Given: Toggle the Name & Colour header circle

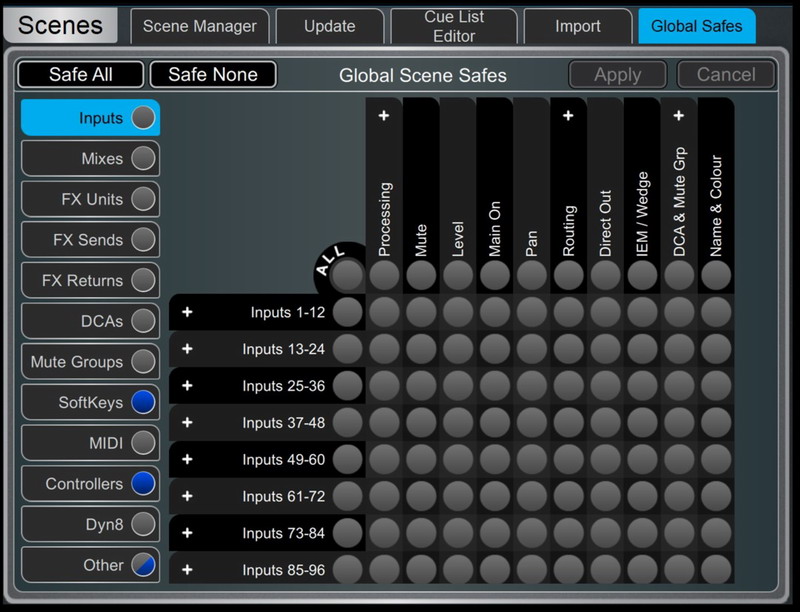Looking at the screenshot, I should [x=716, y=275].
